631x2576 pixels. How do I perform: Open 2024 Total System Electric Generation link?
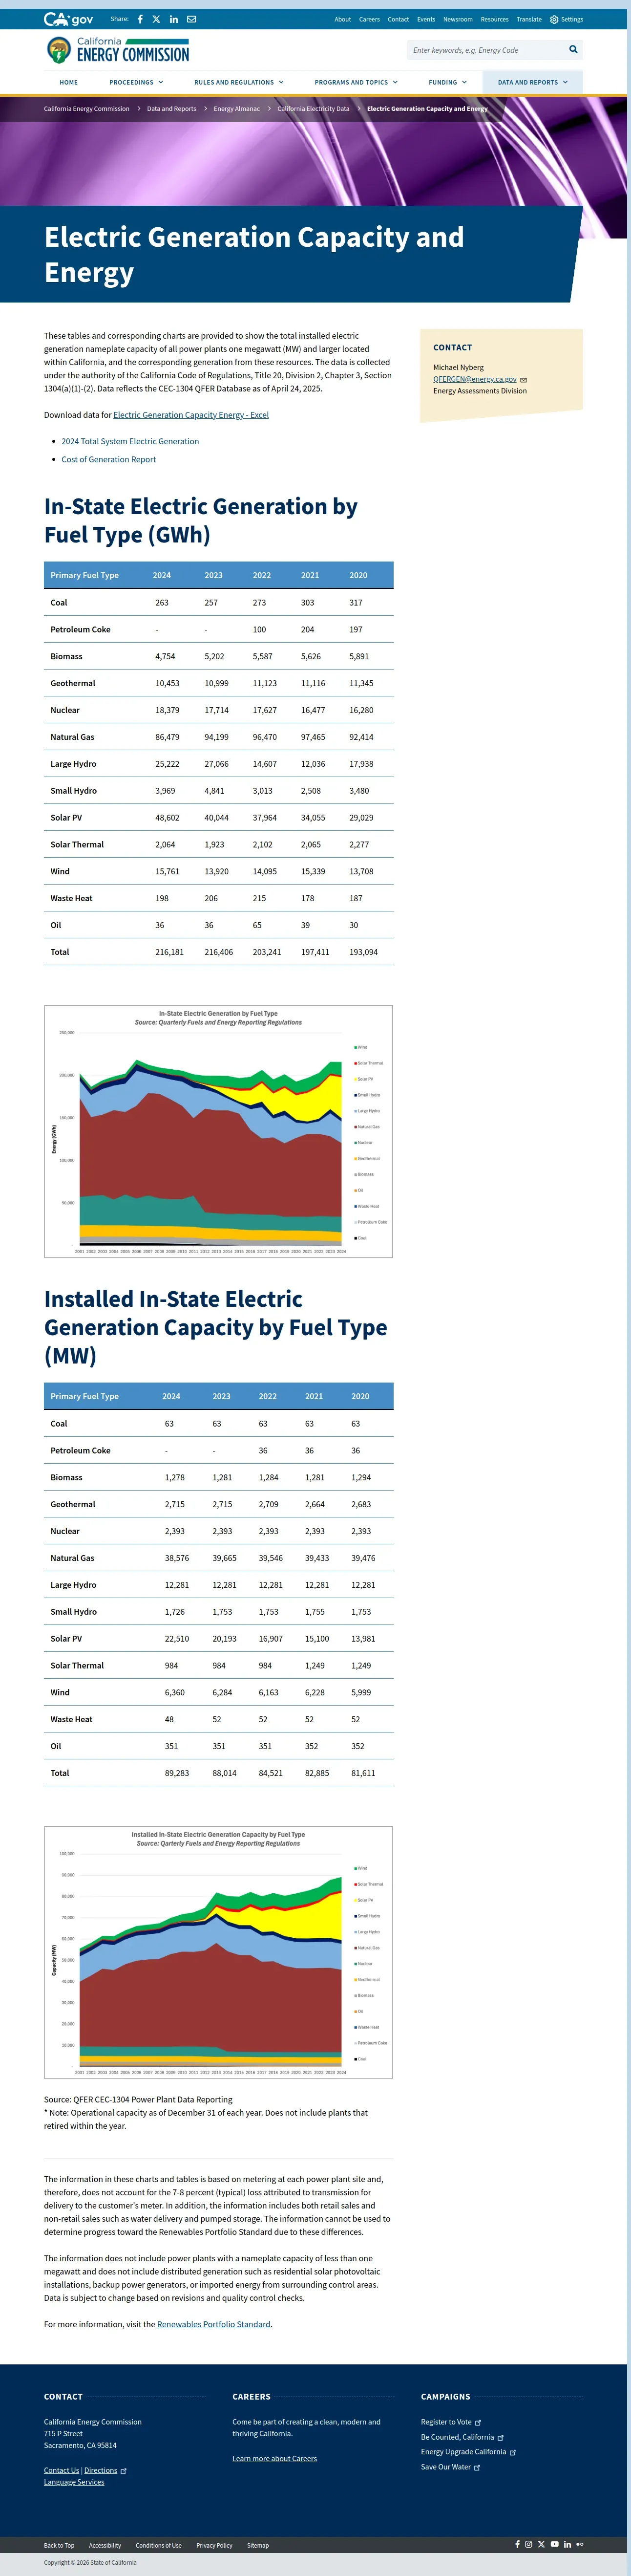click(x=130, y=441)
